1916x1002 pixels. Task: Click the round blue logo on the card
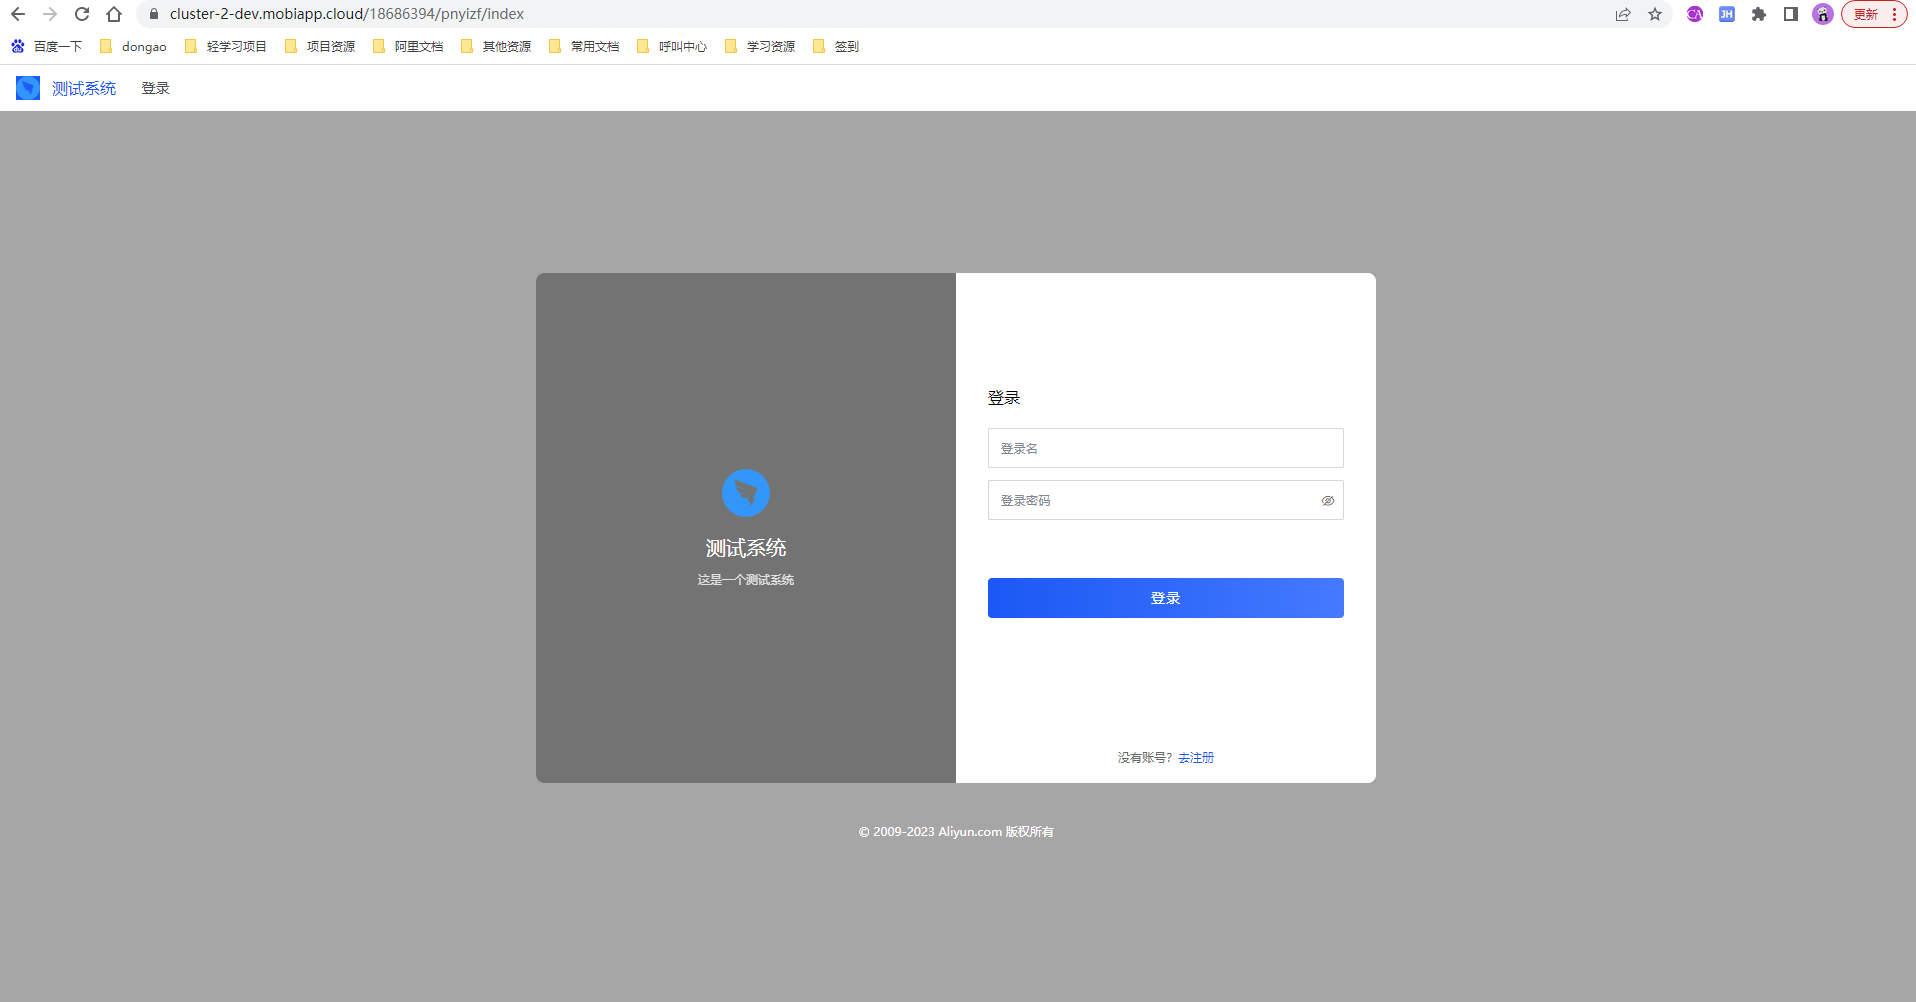point(746,493)
